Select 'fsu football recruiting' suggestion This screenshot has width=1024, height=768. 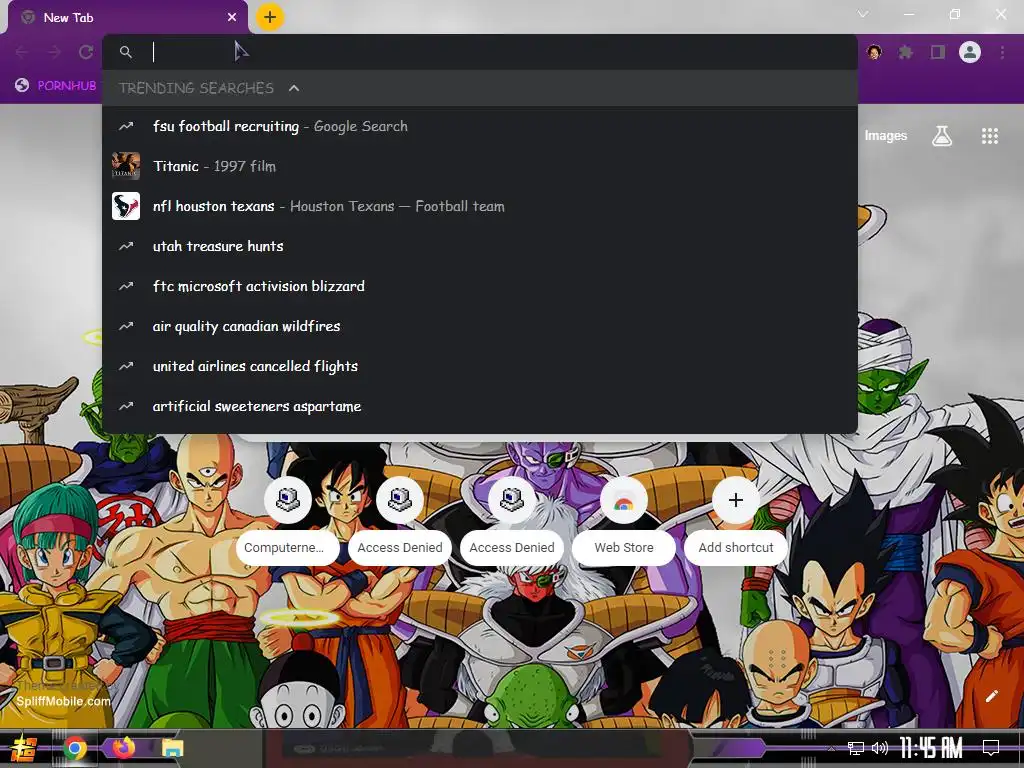point(480,126)
